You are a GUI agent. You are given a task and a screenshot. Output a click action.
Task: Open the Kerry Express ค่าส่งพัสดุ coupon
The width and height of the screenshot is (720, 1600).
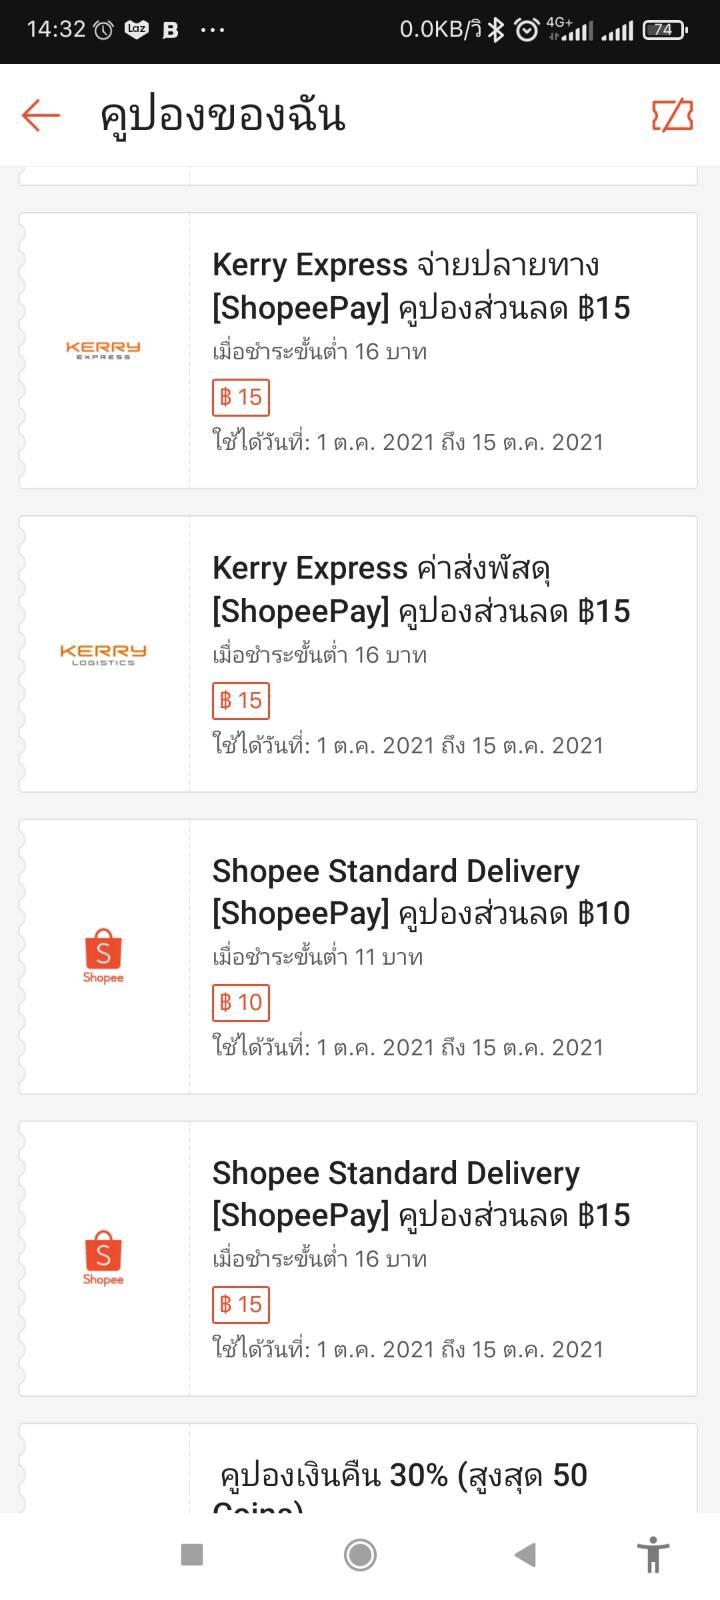click(358, 654)
